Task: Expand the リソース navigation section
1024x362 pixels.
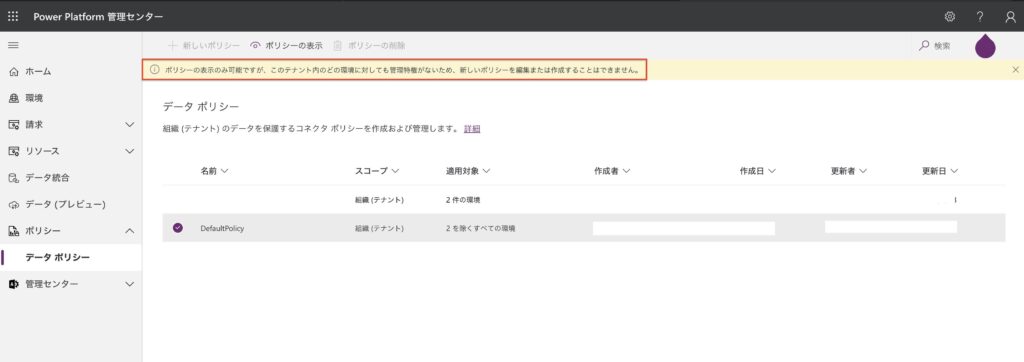Action: click(129, 151)
